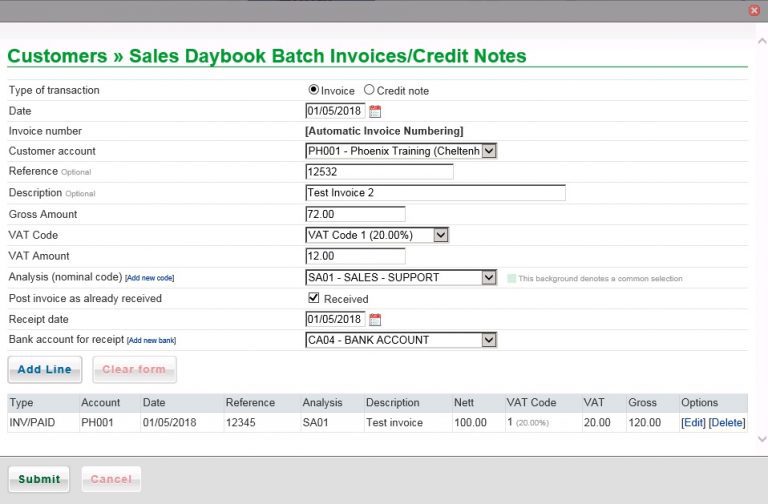Image resolution: width=768 pixels, height=504 pixels.
Task: Open the VAT Code dropdown
Action: [x=377, y=235]
